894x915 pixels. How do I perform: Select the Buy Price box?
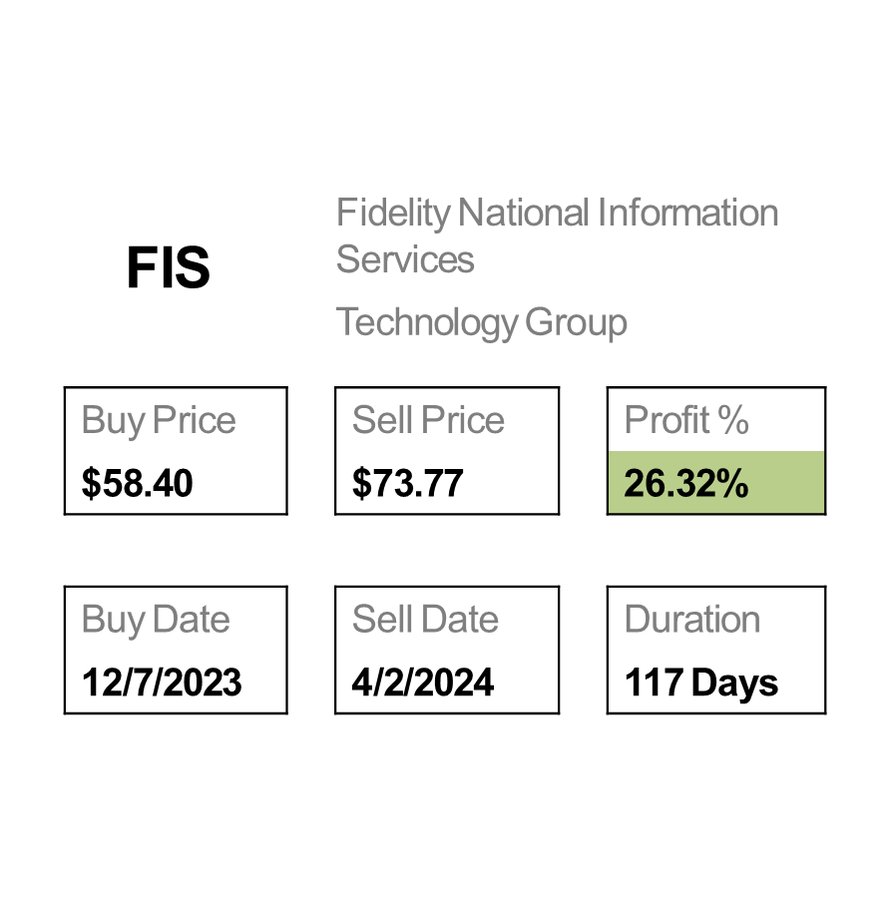click(175, 451)
